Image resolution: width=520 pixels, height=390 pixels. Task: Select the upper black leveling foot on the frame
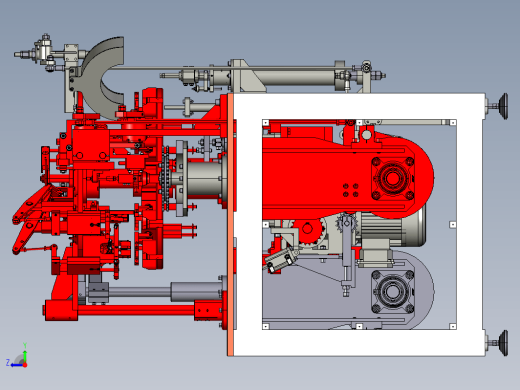click(503, 106)
